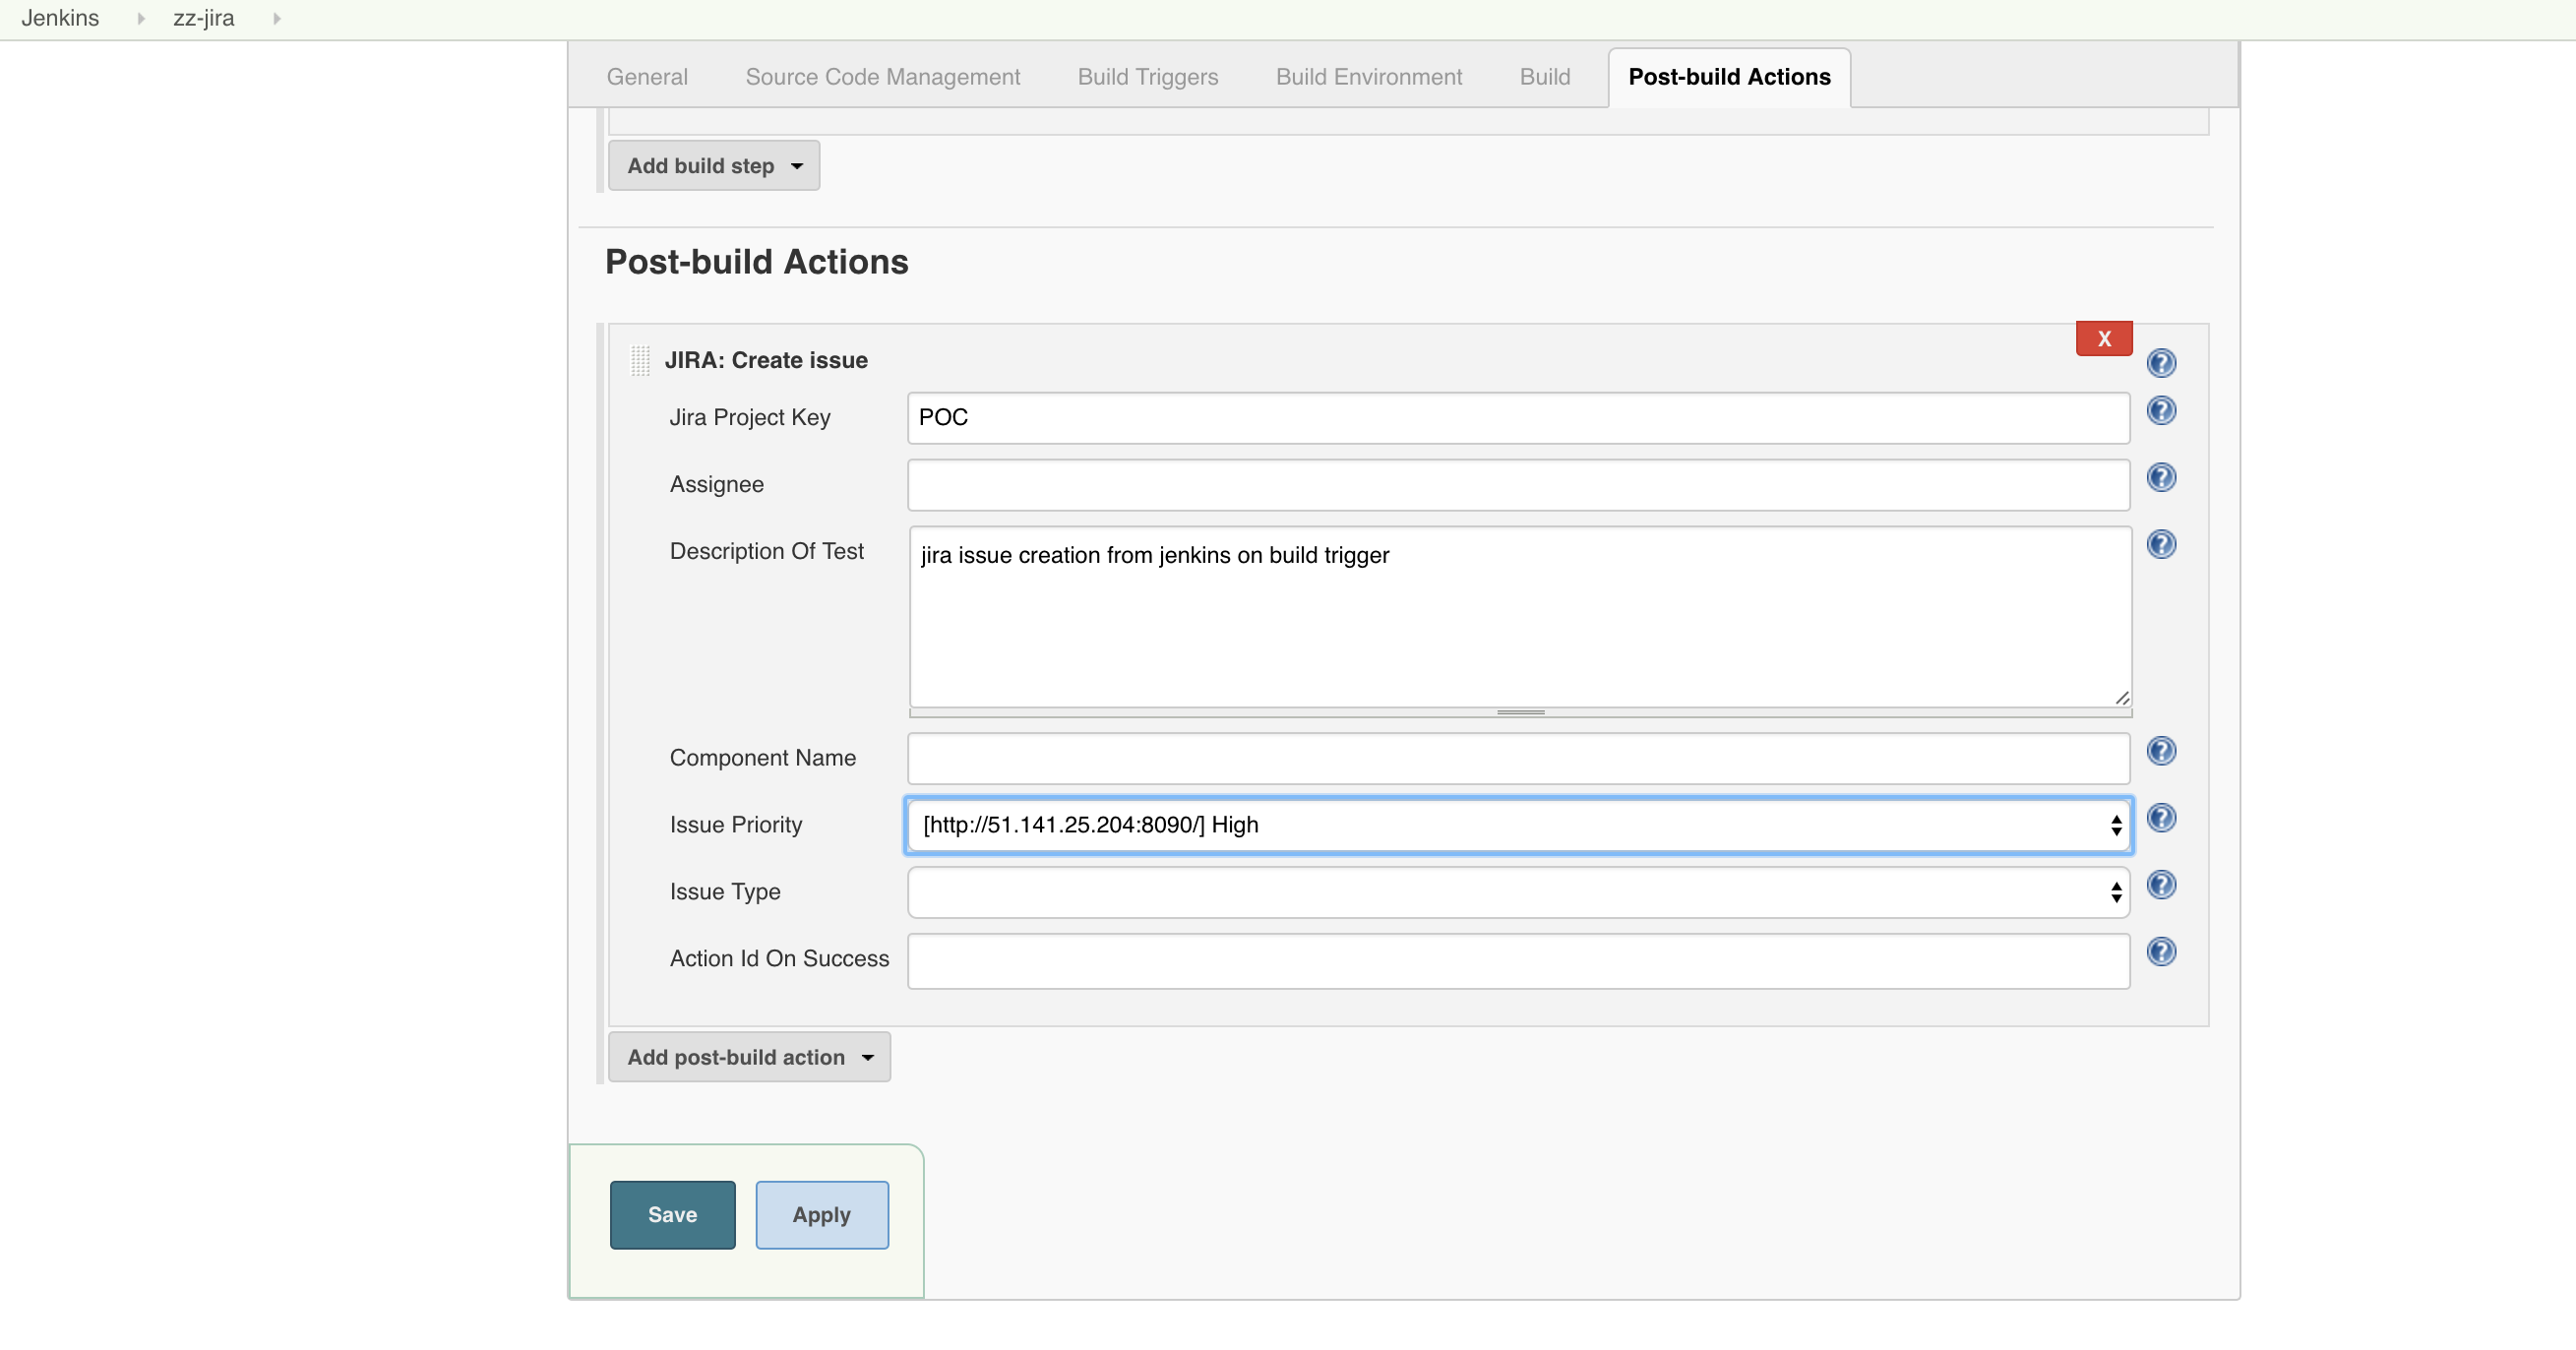The height and width of the screenshot is (1350, 2576).
Task: Delete the JIRA: Create issue action
Action: pos(2104,339)
